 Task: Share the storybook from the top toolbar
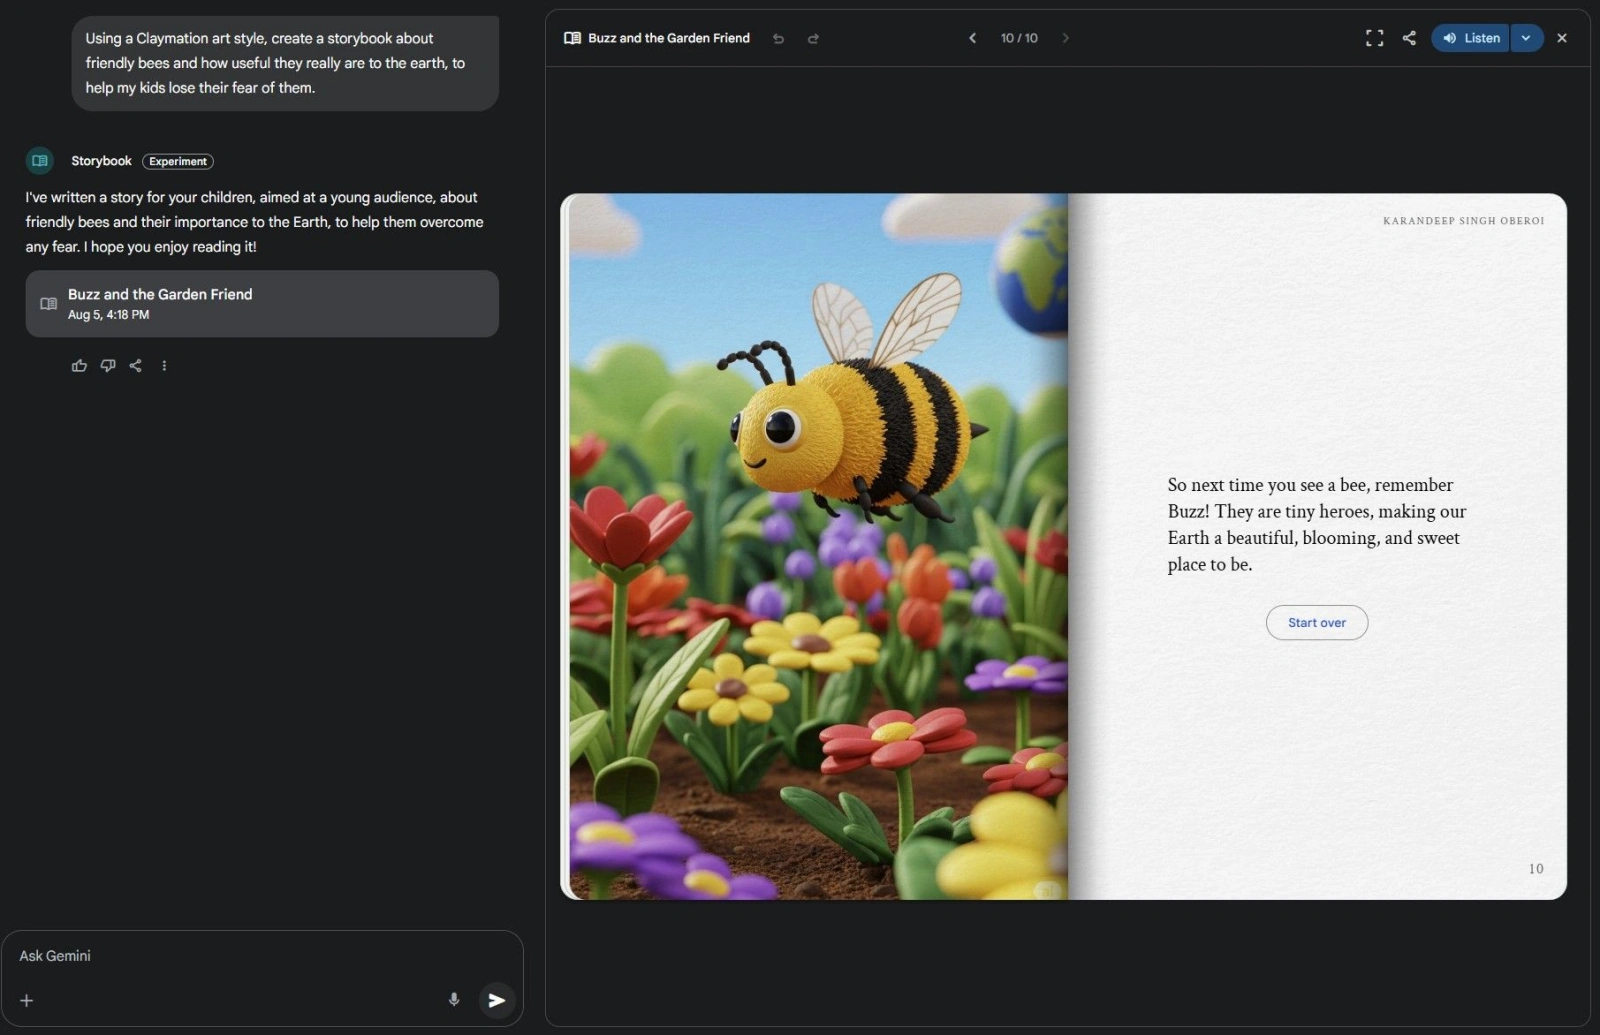pos(1409,38)
